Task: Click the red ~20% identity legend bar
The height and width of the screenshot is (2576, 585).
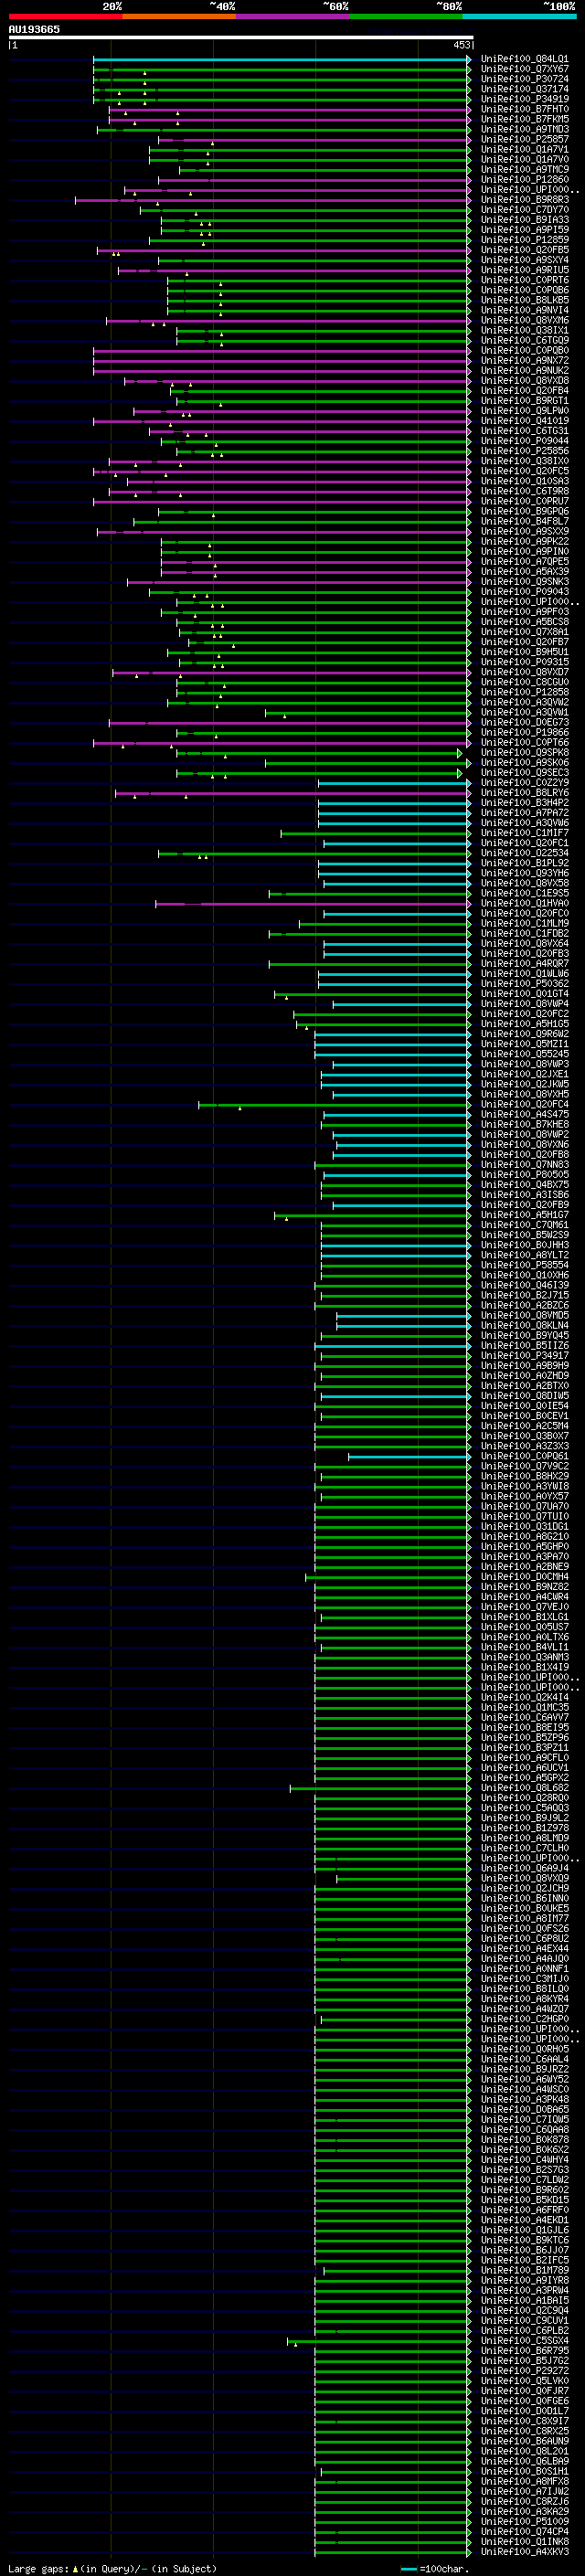Action: pos(65,16)
